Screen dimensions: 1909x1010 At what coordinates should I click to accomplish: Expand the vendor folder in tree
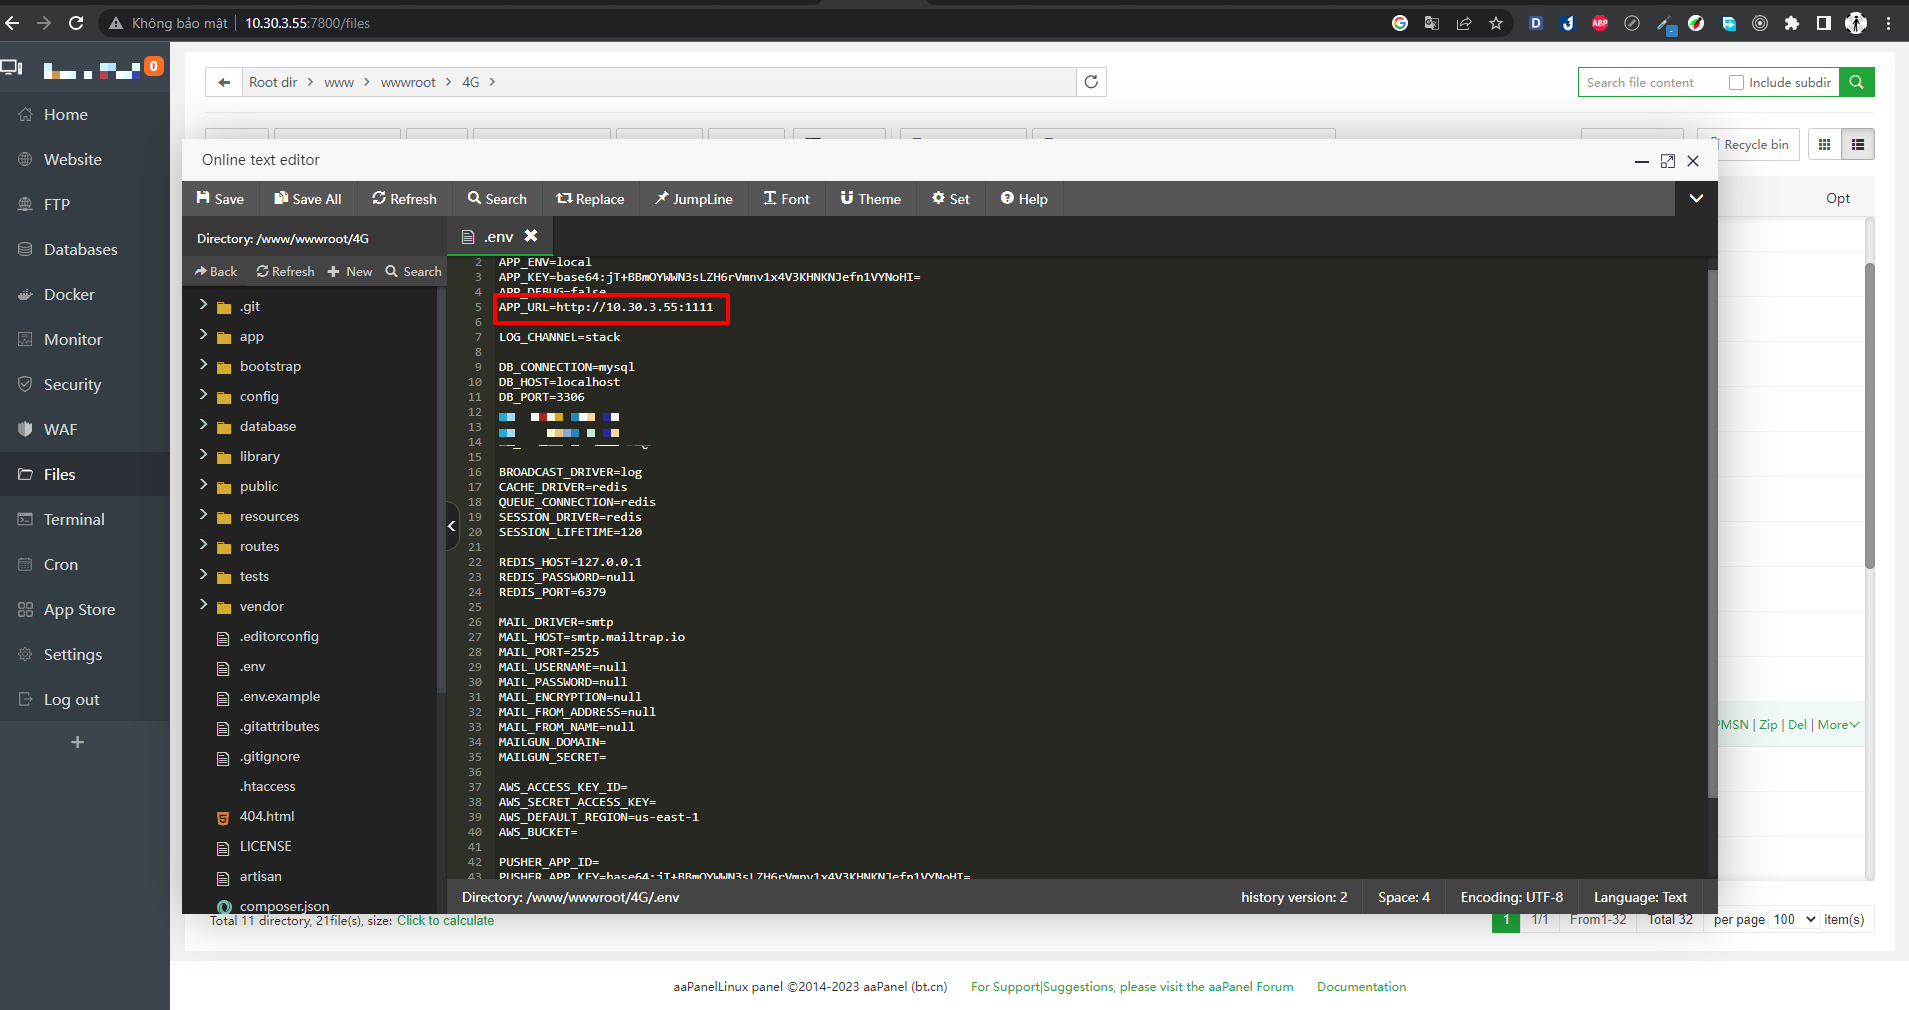click(204, 605)
